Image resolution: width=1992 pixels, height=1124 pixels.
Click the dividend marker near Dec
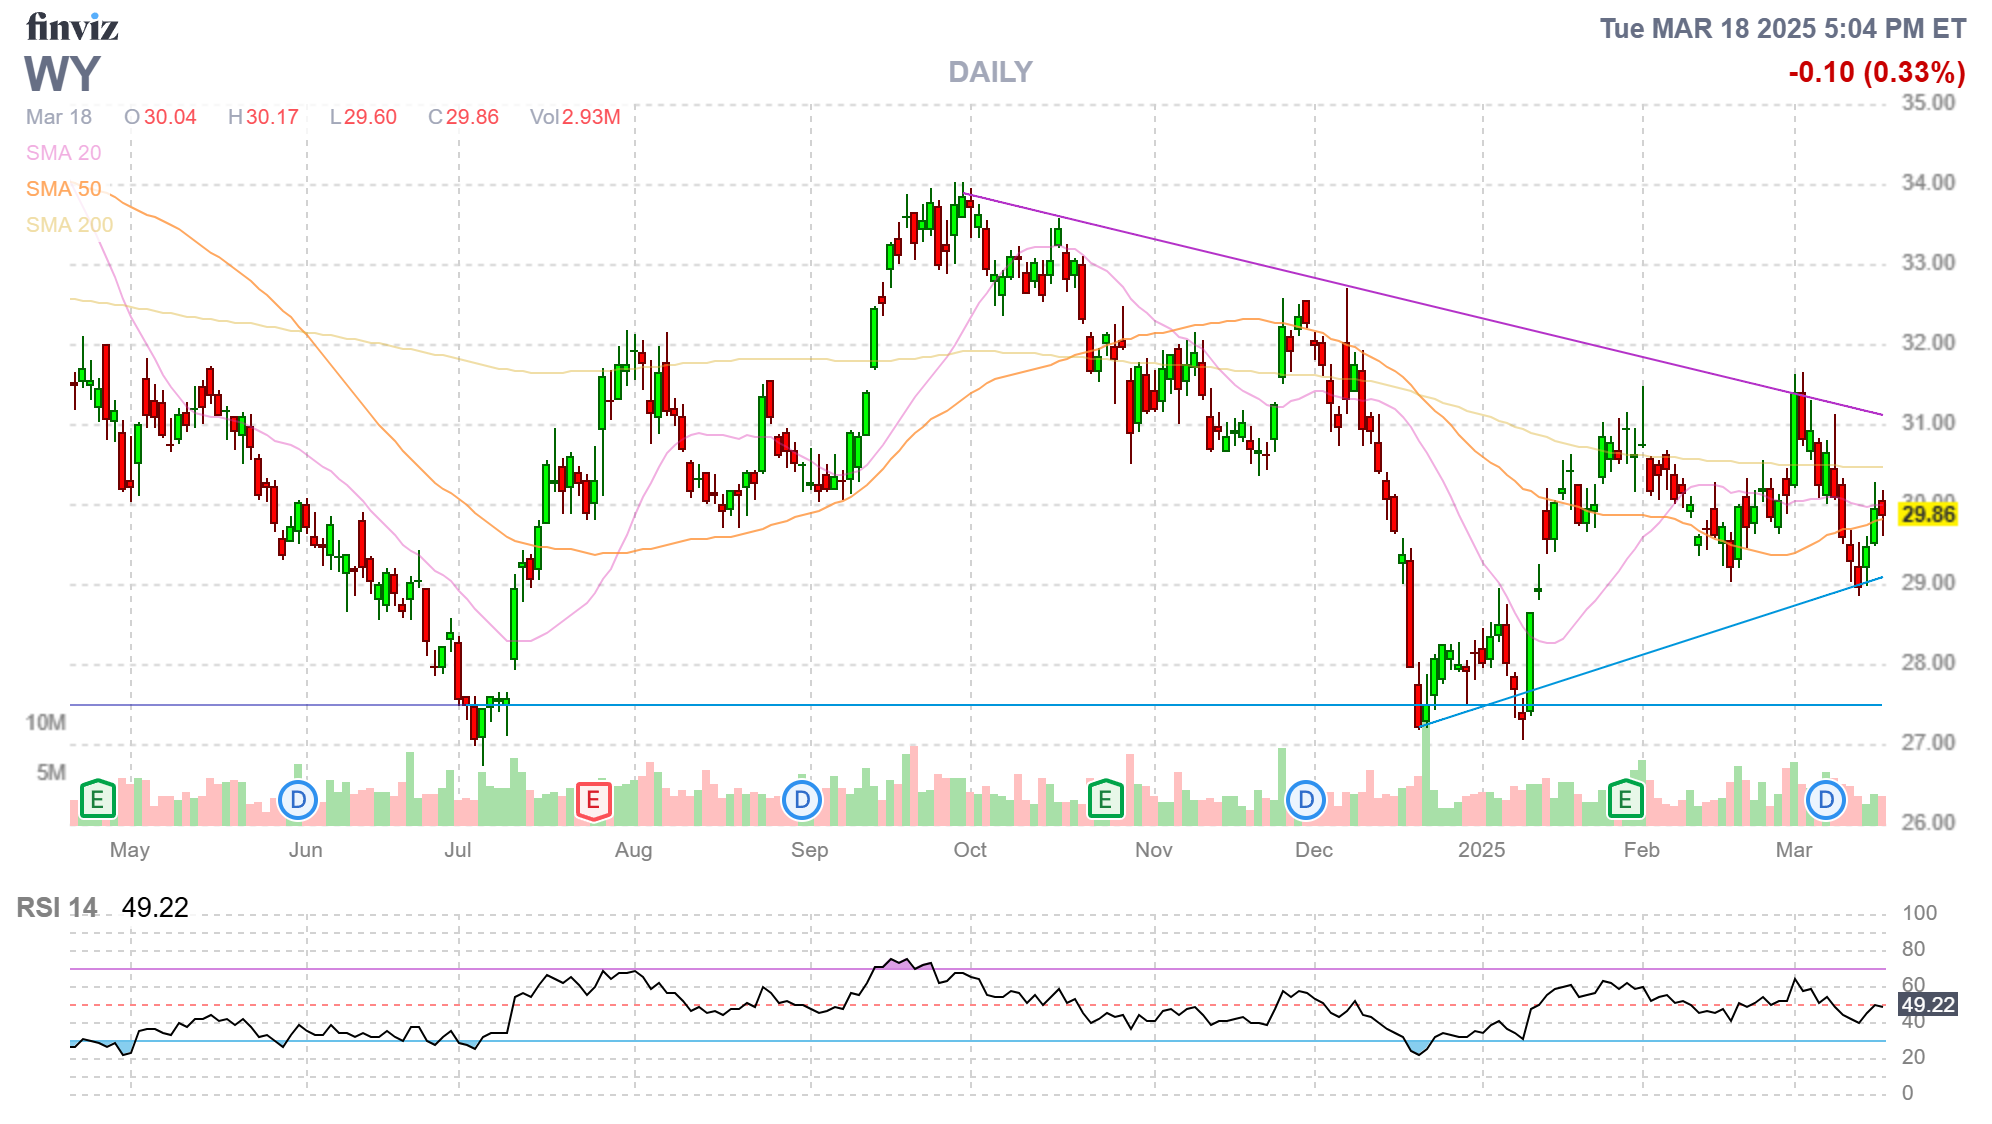pyautogui.click(x=1306, y=800)
